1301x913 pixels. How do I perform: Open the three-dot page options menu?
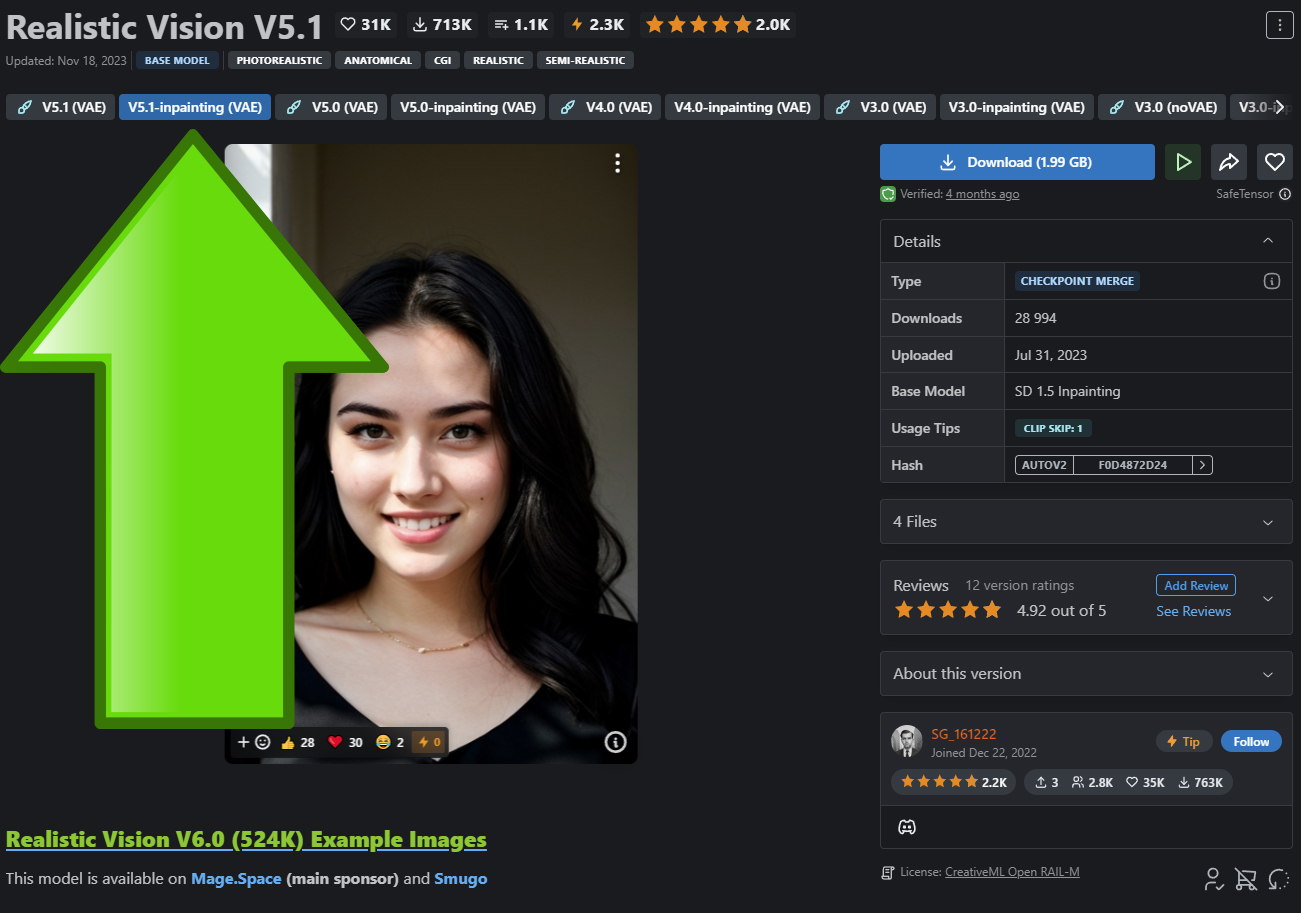click(1279, 25)
